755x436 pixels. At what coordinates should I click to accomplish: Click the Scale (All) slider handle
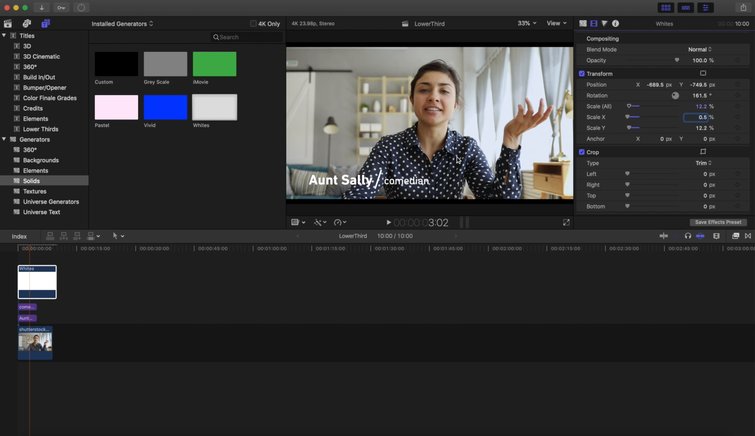628,106
